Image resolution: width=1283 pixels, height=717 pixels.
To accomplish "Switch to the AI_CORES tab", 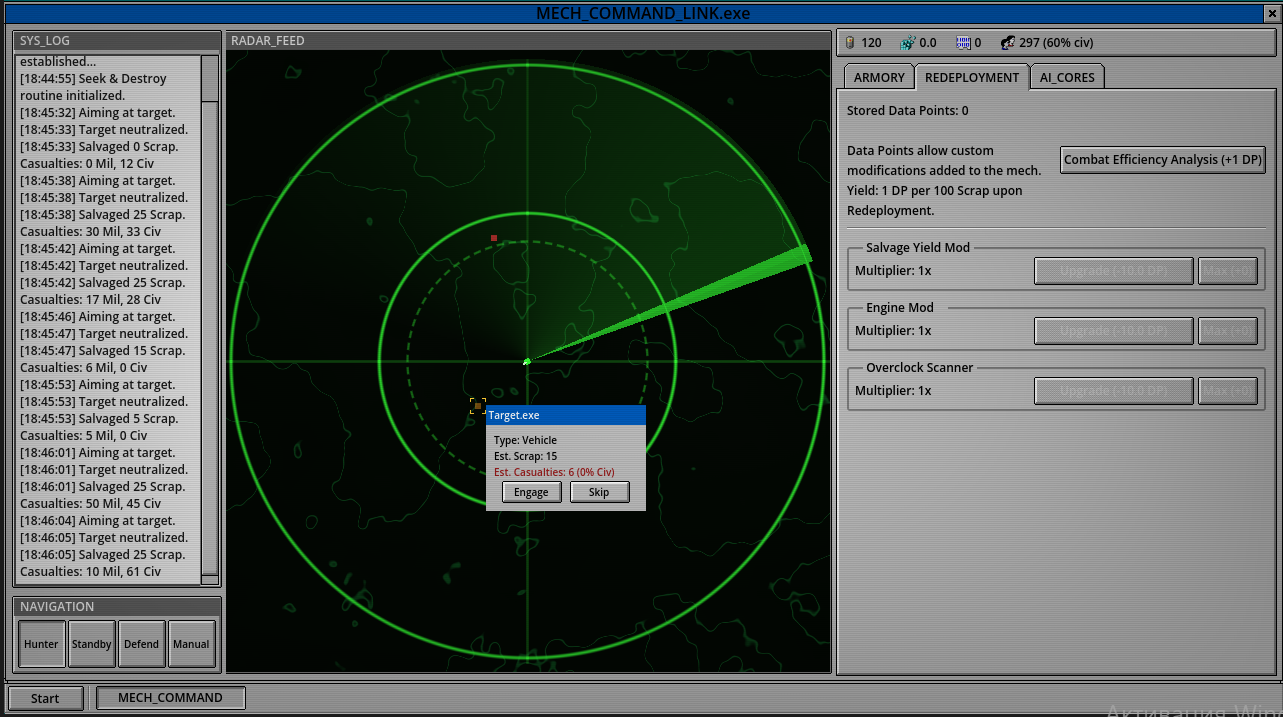I will 1067,77.
